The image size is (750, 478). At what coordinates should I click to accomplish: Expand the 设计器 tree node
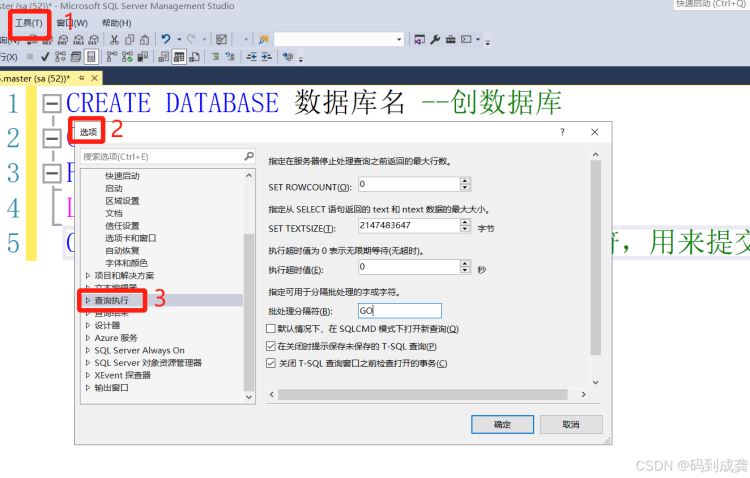[x=88, y=325]
